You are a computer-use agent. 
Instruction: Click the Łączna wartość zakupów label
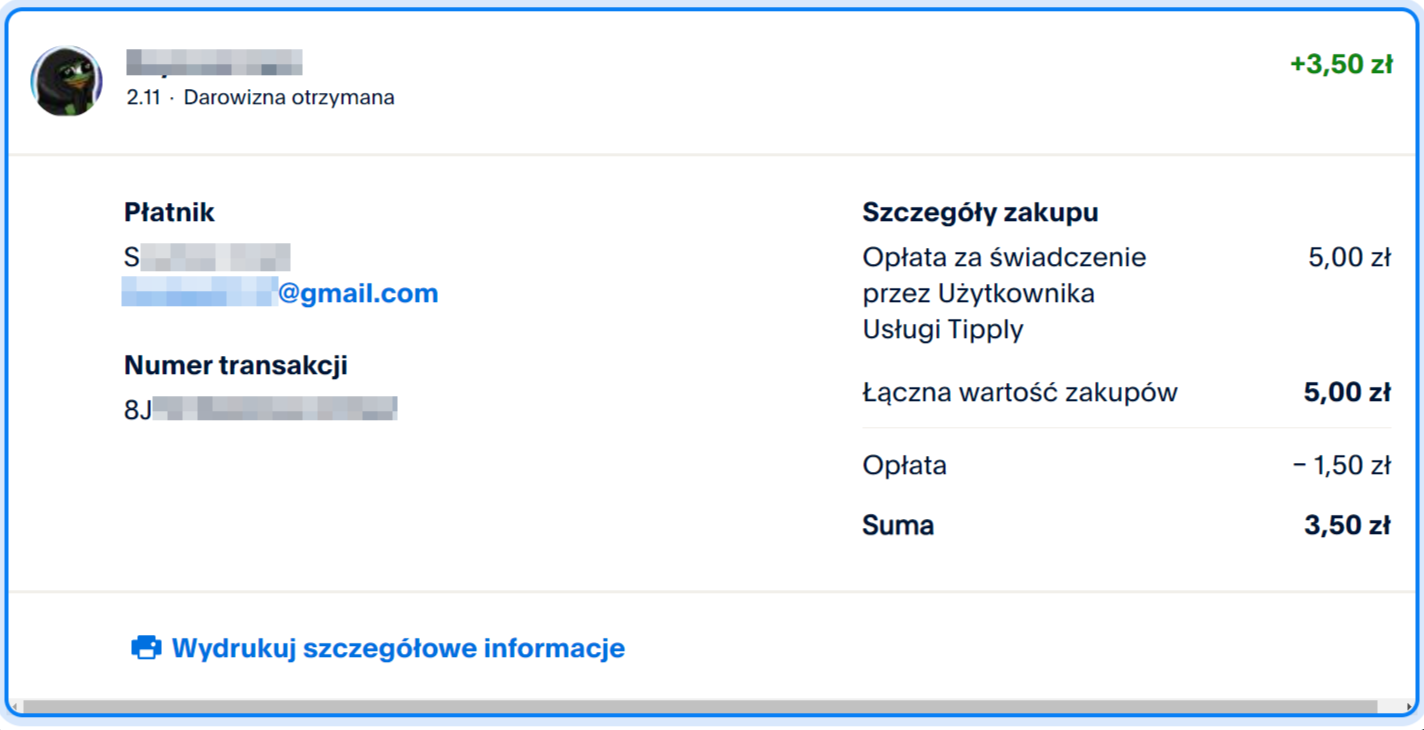(x=1019, y=392)
